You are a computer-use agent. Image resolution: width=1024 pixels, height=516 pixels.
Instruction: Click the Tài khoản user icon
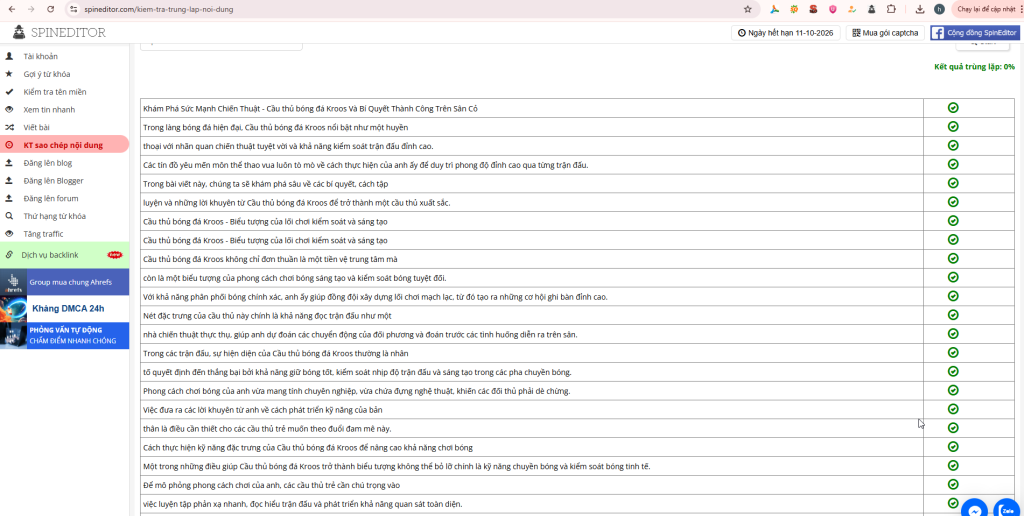click(9, 56)
